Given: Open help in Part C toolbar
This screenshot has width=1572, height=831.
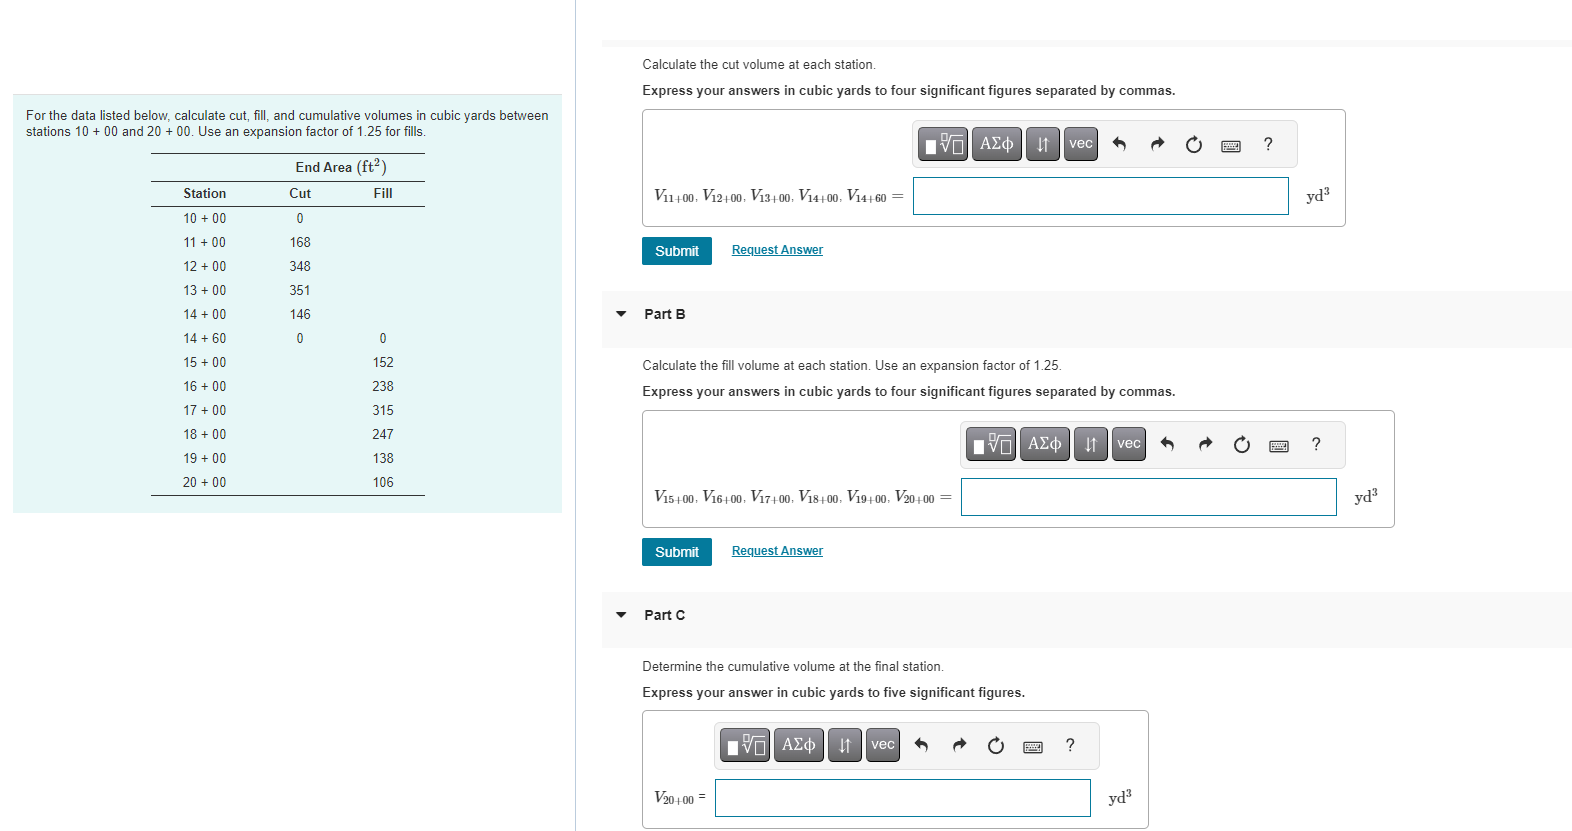Looking at the screenshot, I should tap(1070, 745).
